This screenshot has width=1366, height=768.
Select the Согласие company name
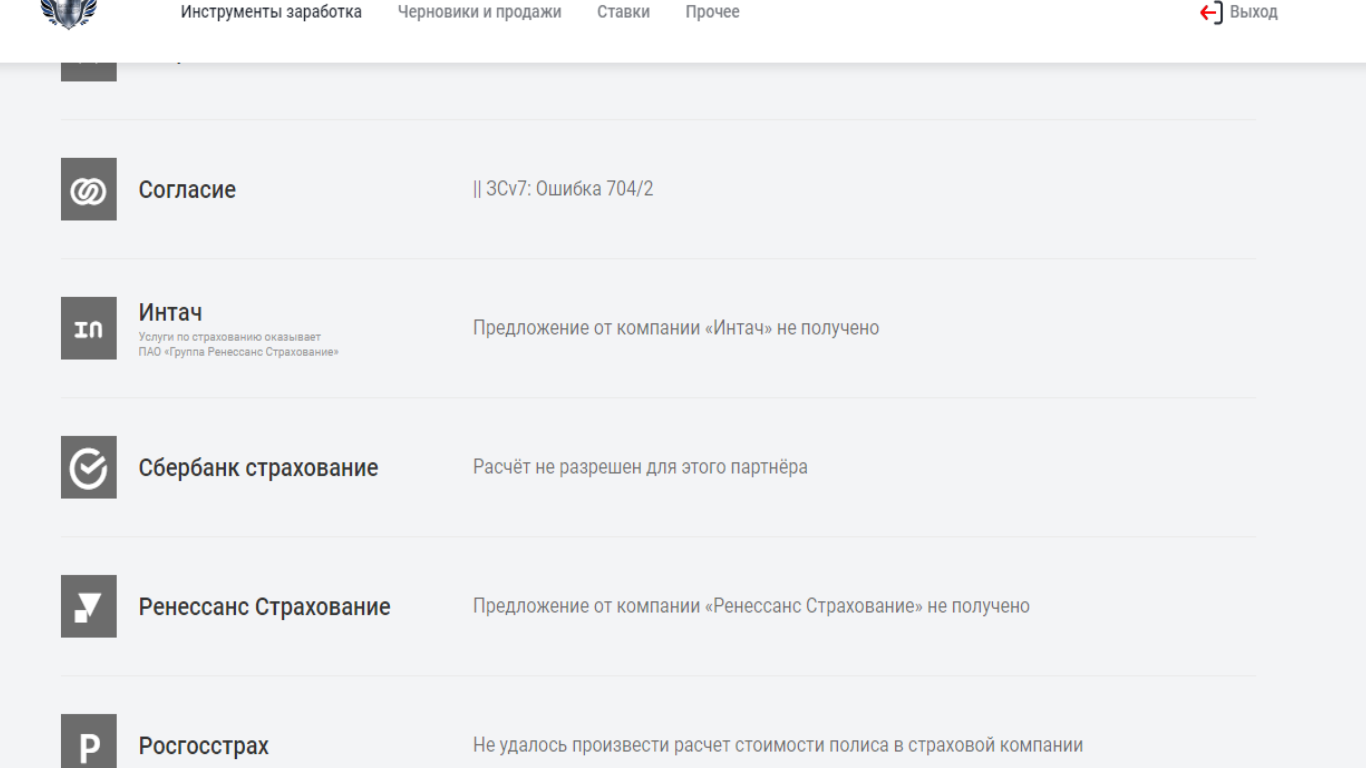pos(187,190)
